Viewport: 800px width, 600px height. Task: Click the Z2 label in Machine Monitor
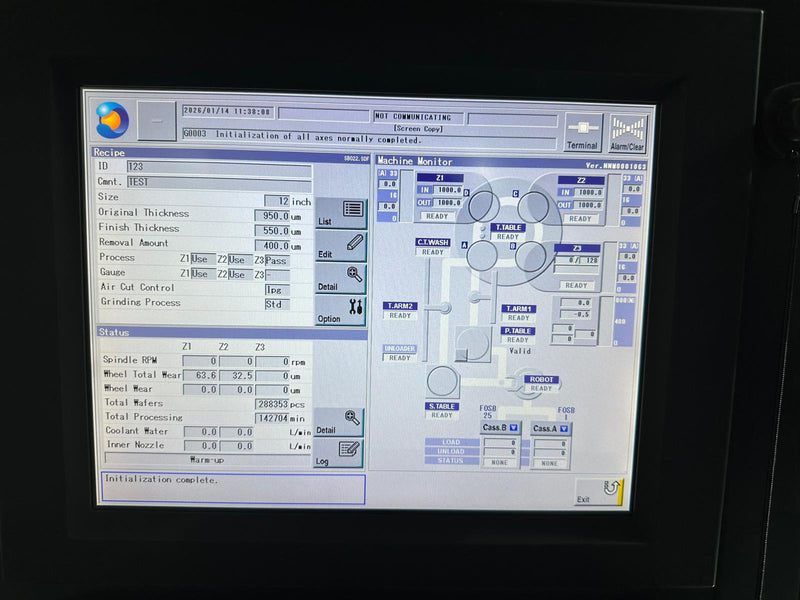(x=581, y=180)
